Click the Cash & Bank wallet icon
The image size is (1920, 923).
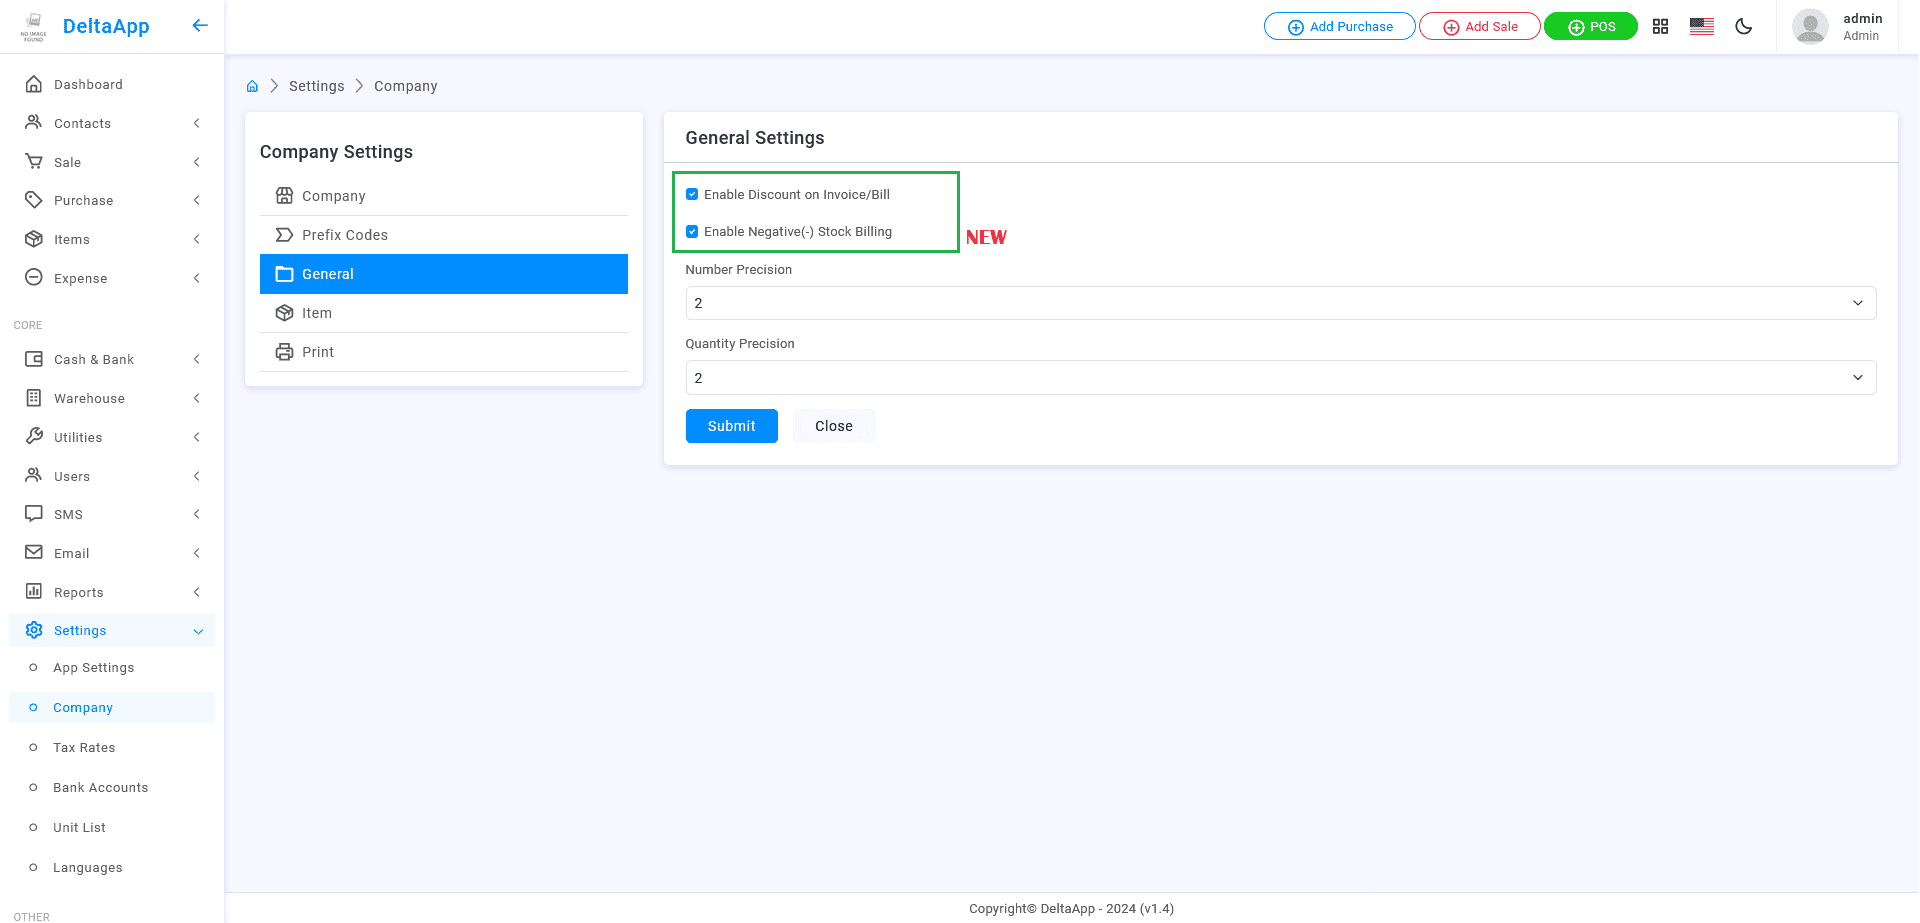click(x=34, y=359)
